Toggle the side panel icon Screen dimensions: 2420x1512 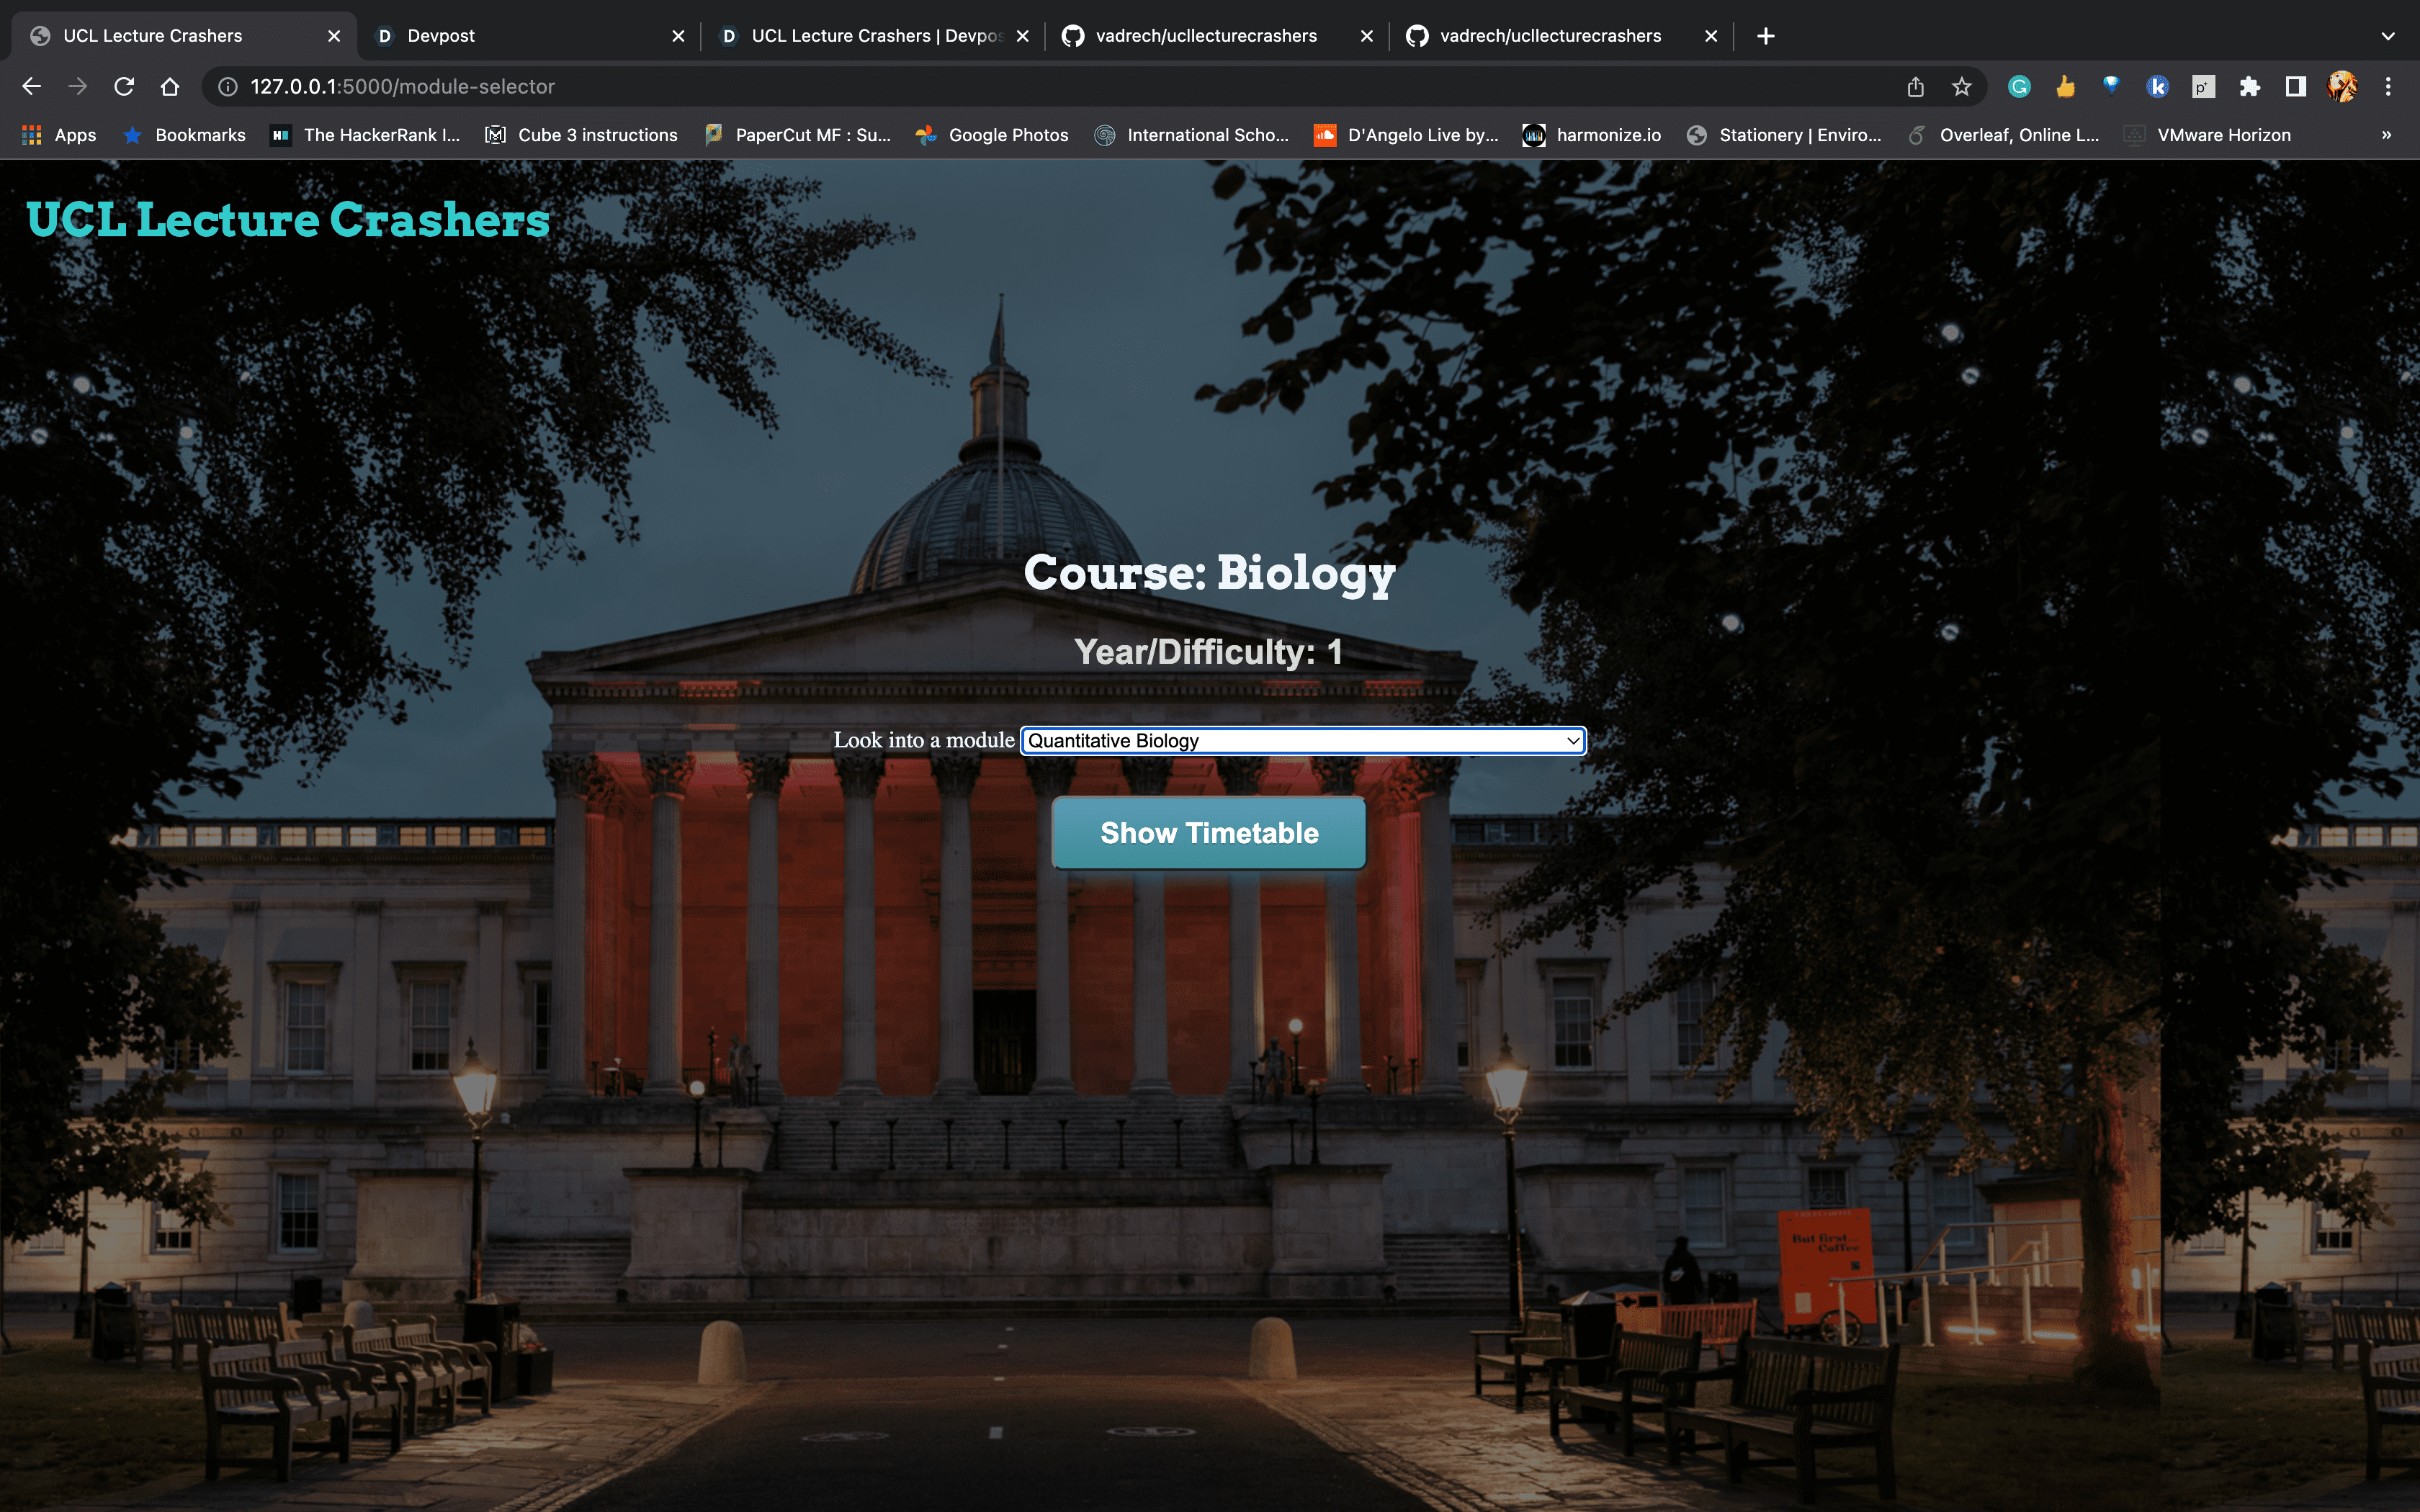point(2296,87)
